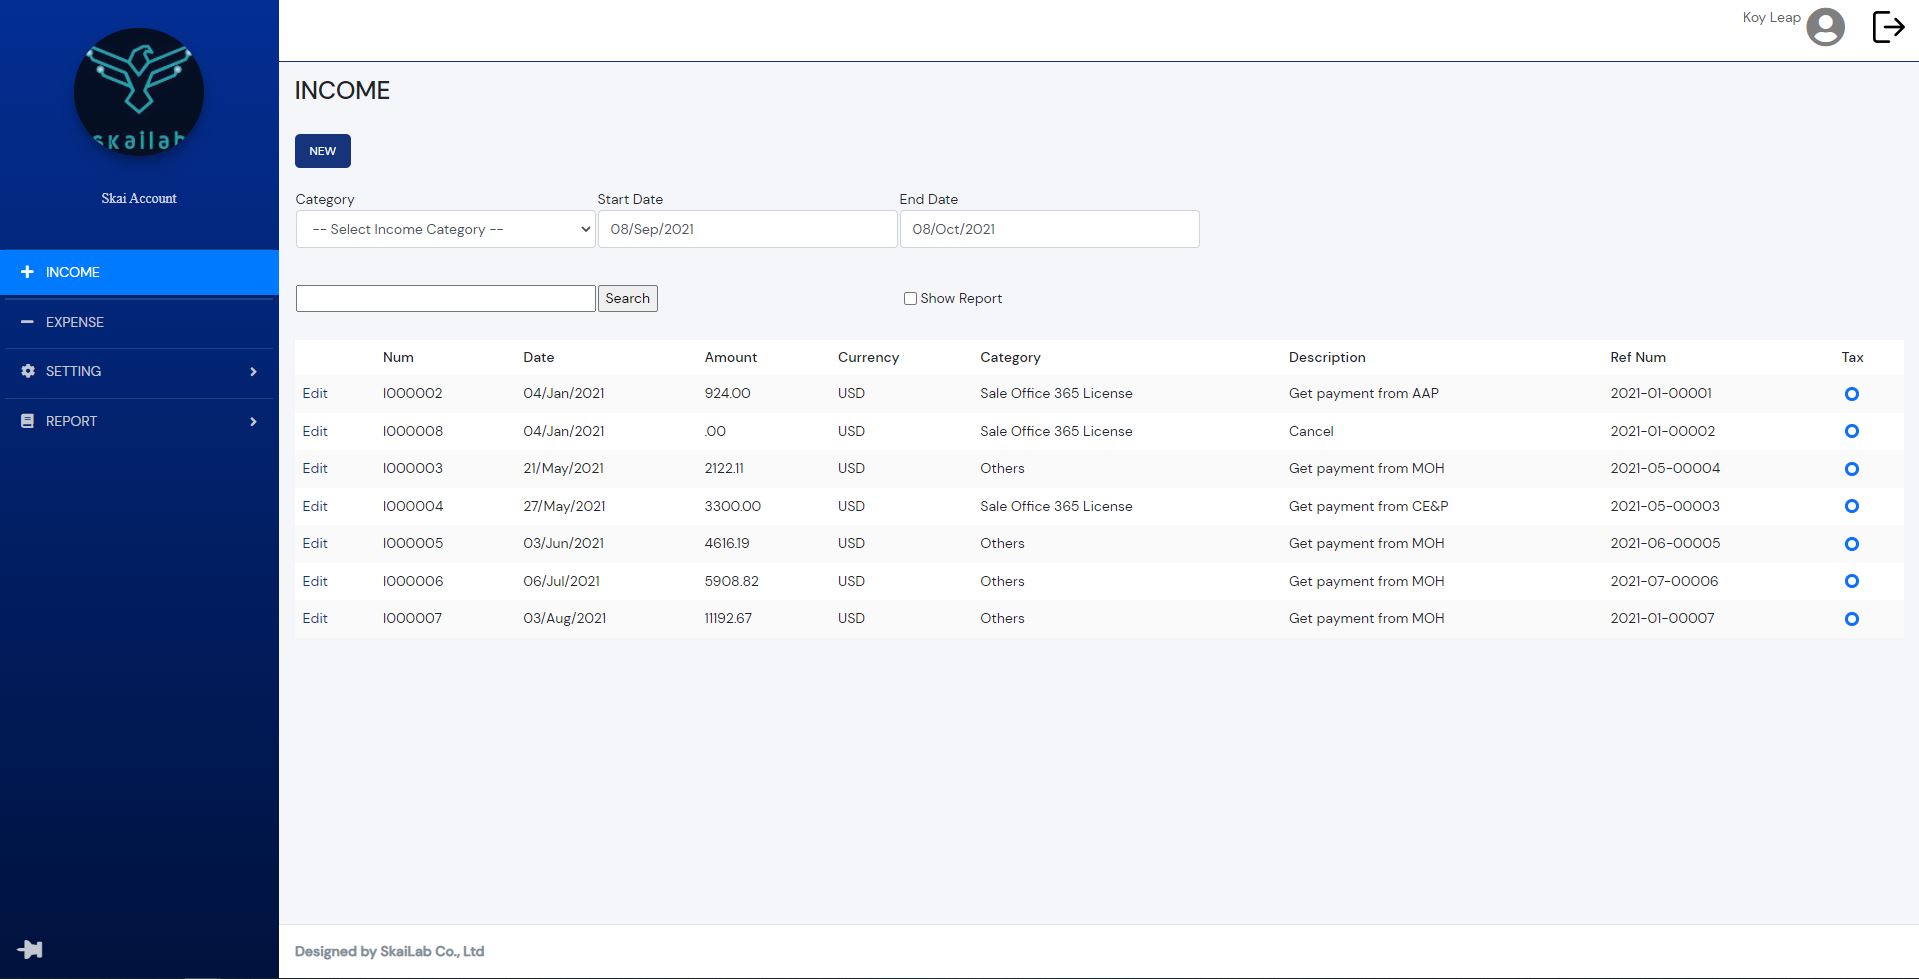The height and width of the screenshot is (979, 1919).
Task: Click description Get payment from AAP
Action: pos(1363,393)
